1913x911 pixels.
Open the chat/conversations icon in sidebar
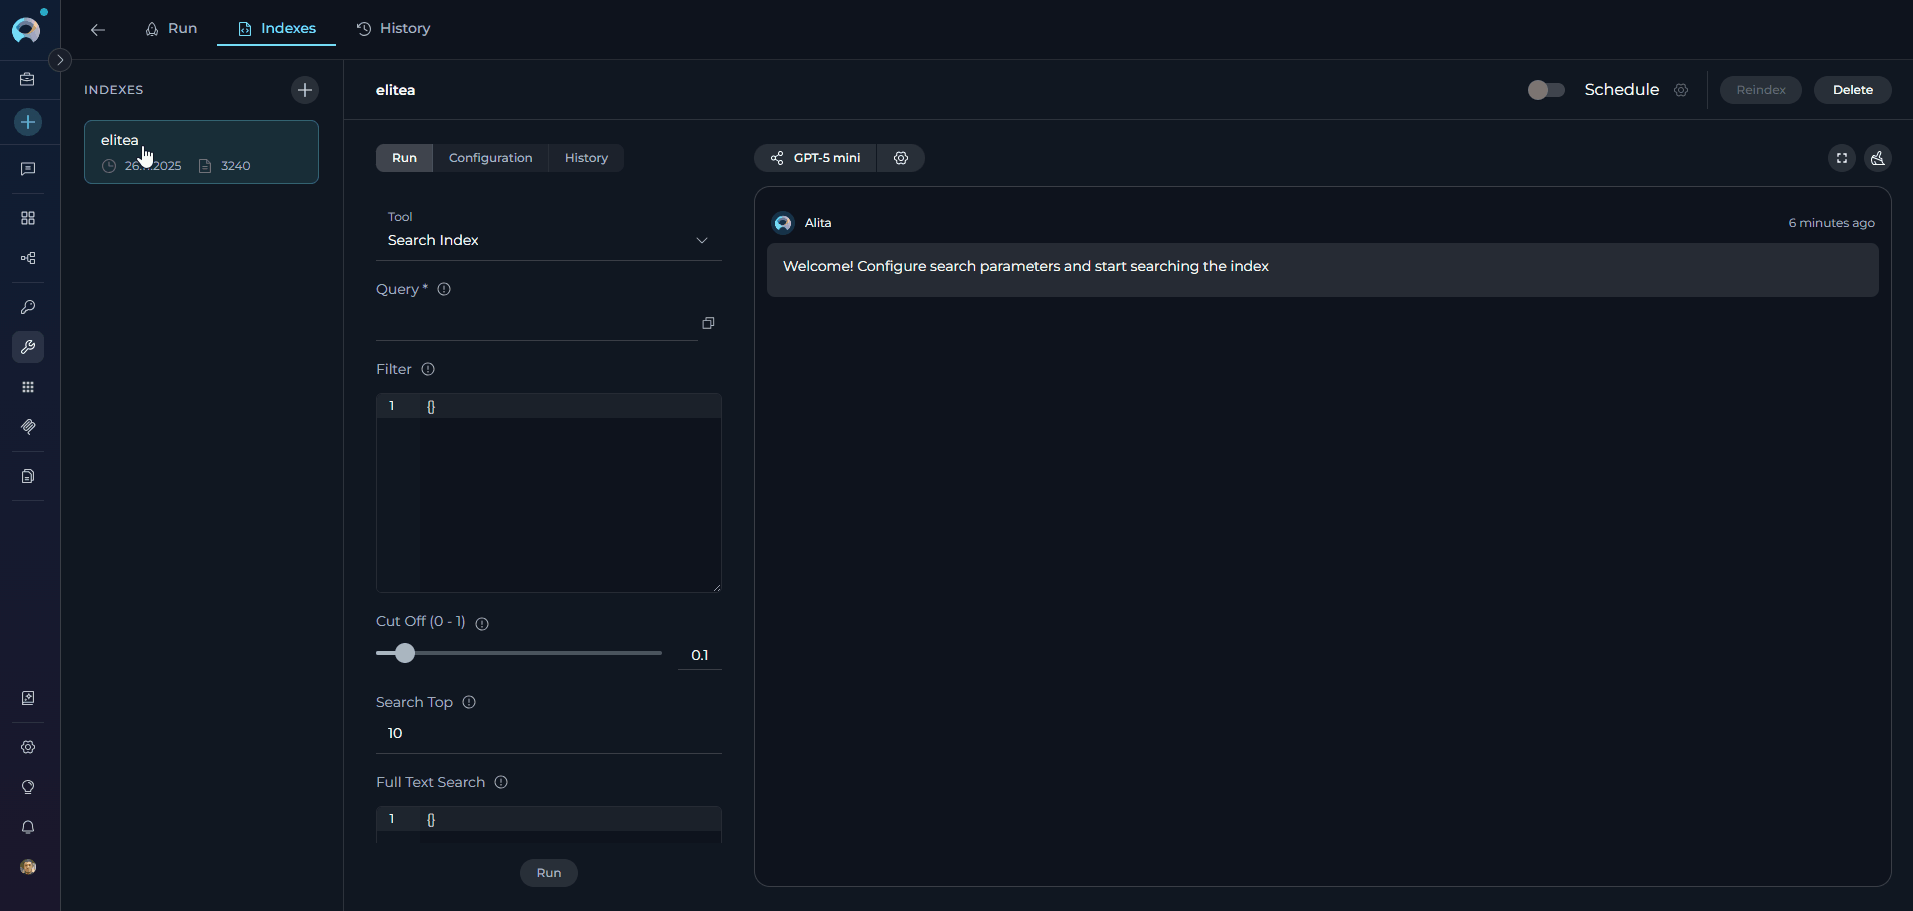pos(27,169)
